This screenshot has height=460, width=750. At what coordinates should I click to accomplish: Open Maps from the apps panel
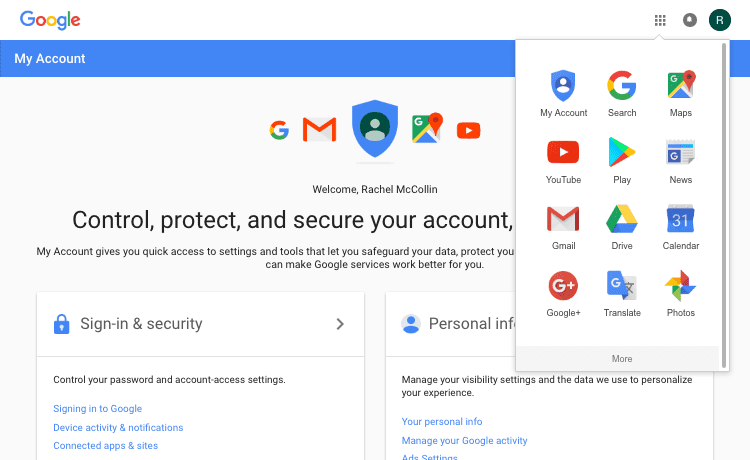pos(681,94)
